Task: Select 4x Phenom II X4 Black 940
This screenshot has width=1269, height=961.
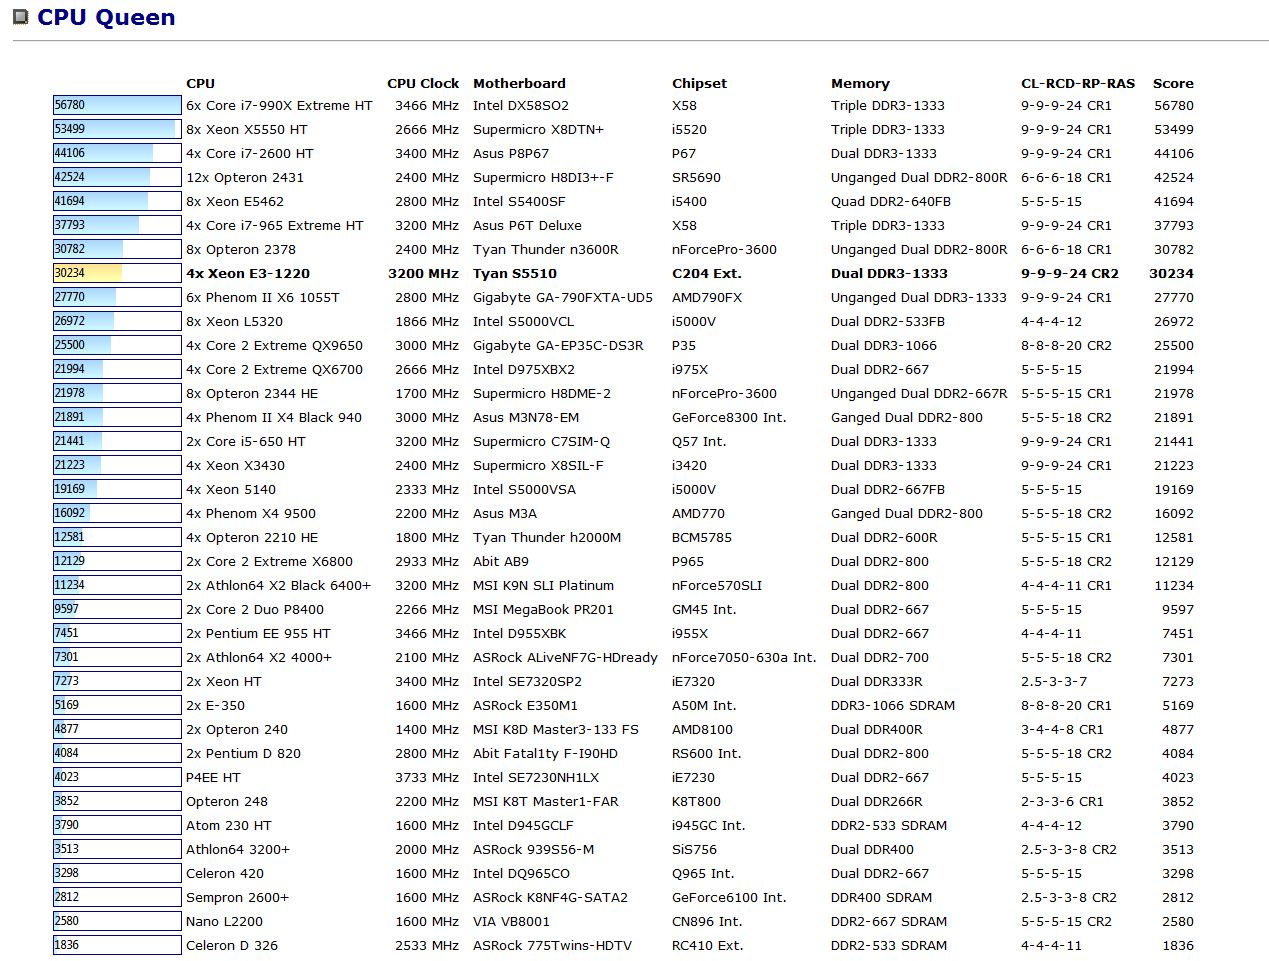Action: pyautogui.click(x=274, y=417)
